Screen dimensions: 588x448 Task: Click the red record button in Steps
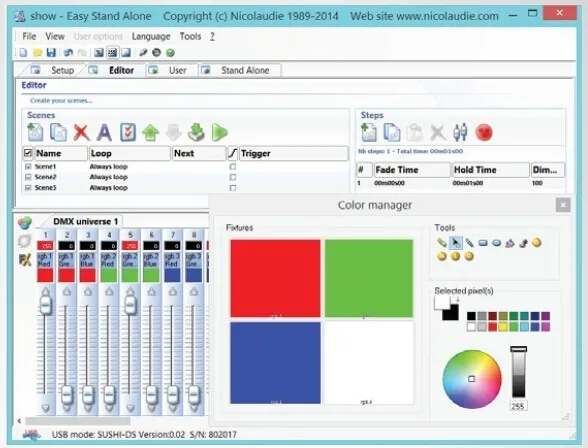tap(484, 132)
